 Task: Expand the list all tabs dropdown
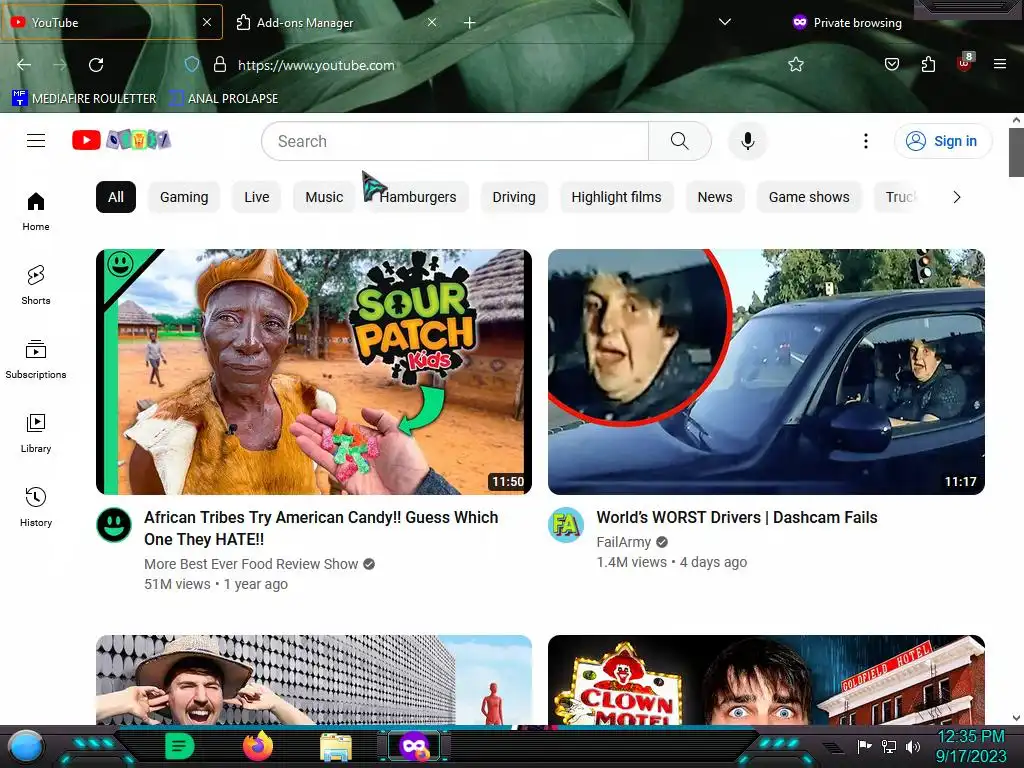pos(724,22)
